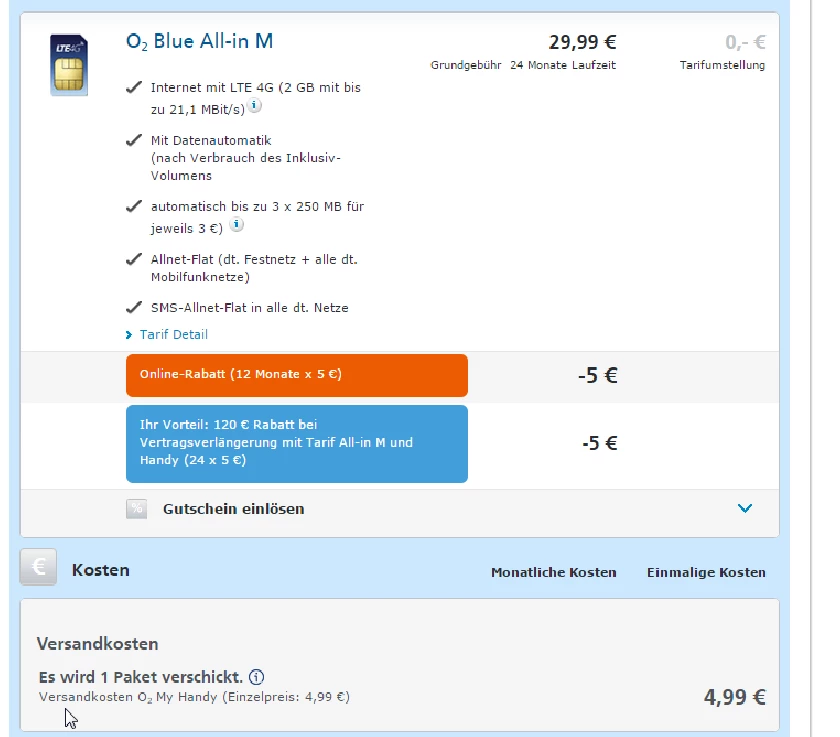Open info icon beside '1 Paket verschickt'
This screenshot has width=840, height=737.
257,677
